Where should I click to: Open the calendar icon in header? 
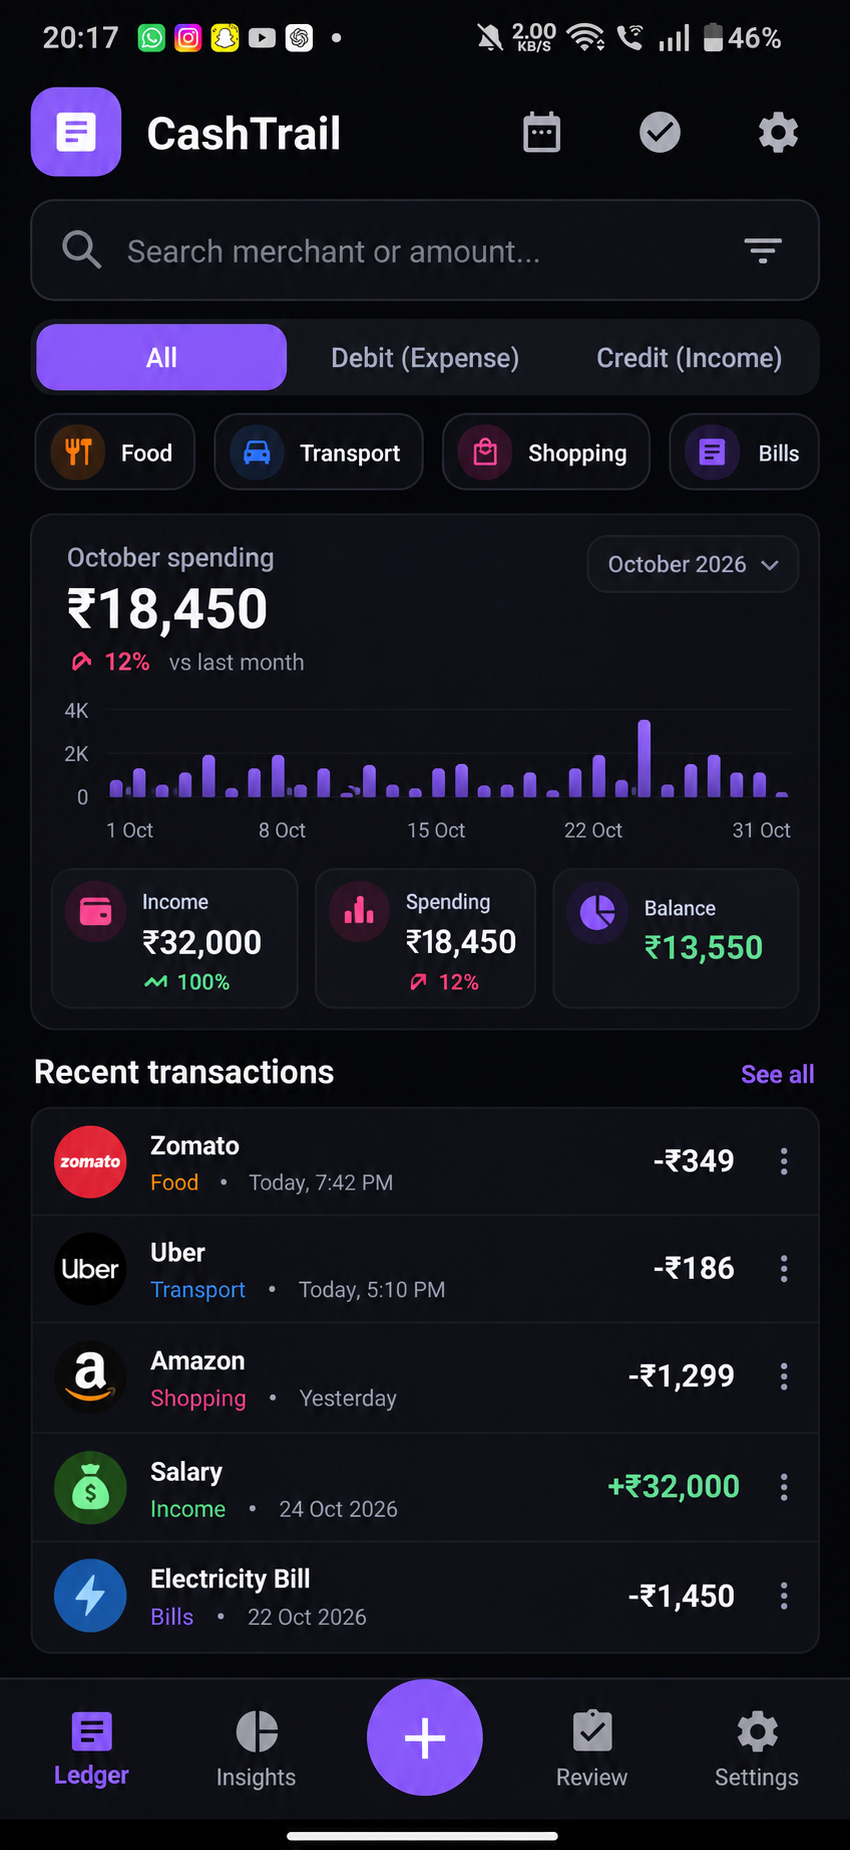pos(542,132)
